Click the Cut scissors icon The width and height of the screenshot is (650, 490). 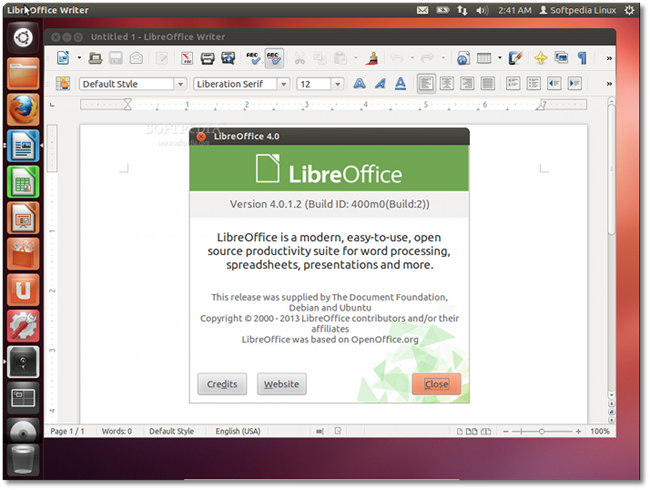[x=299, y=58]
